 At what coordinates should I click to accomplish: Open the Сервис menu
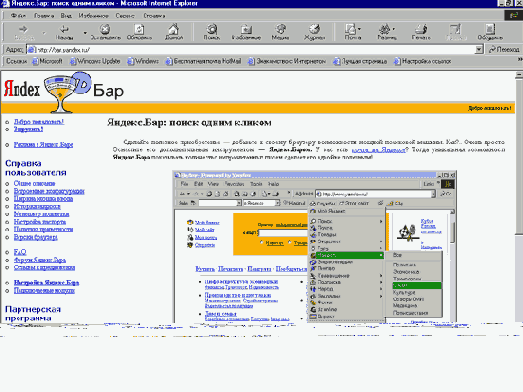pyautogui.click(x=125, y=16)
